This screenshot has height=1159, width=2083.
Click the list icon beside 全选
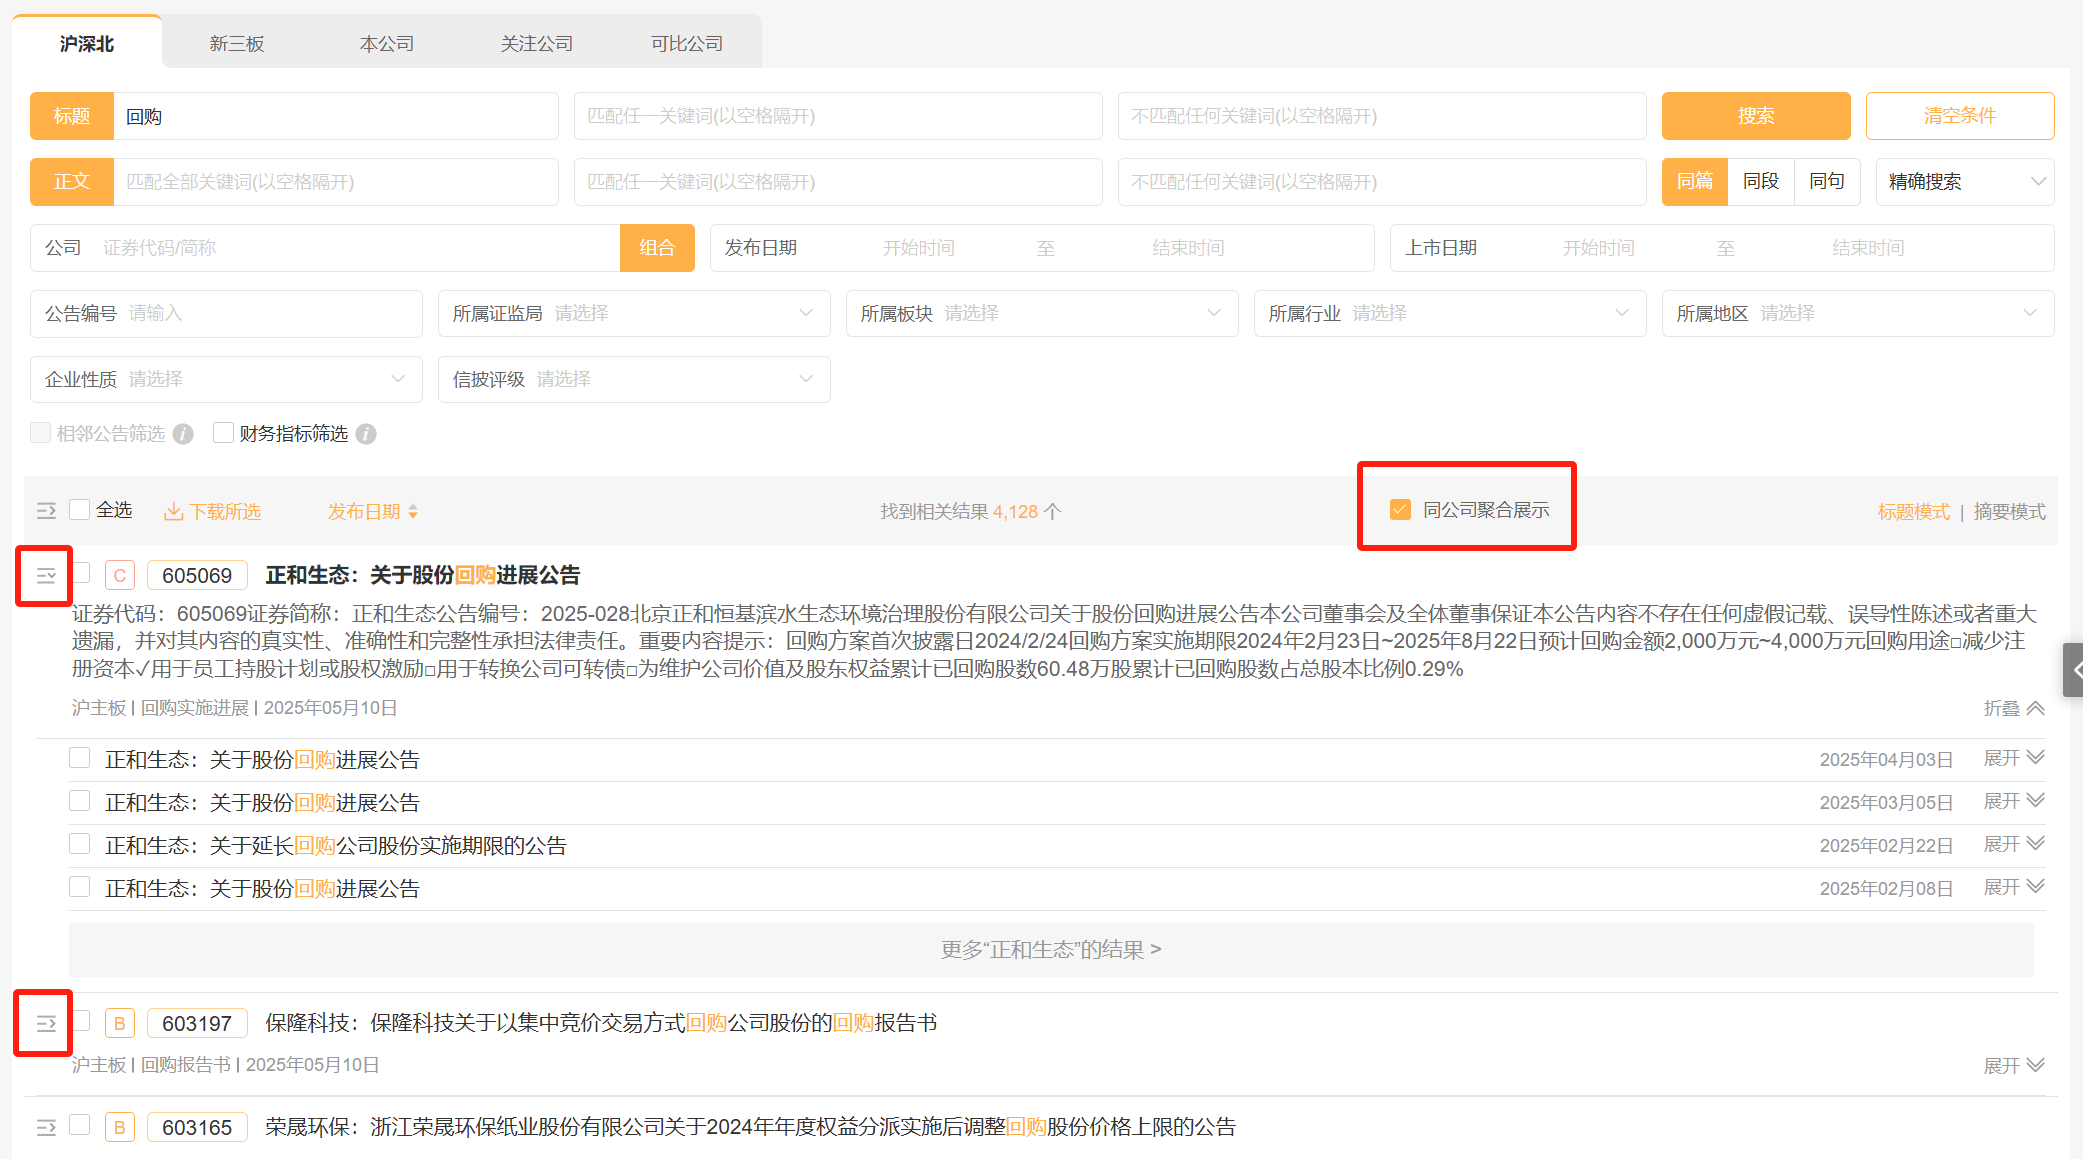[46, 511]
